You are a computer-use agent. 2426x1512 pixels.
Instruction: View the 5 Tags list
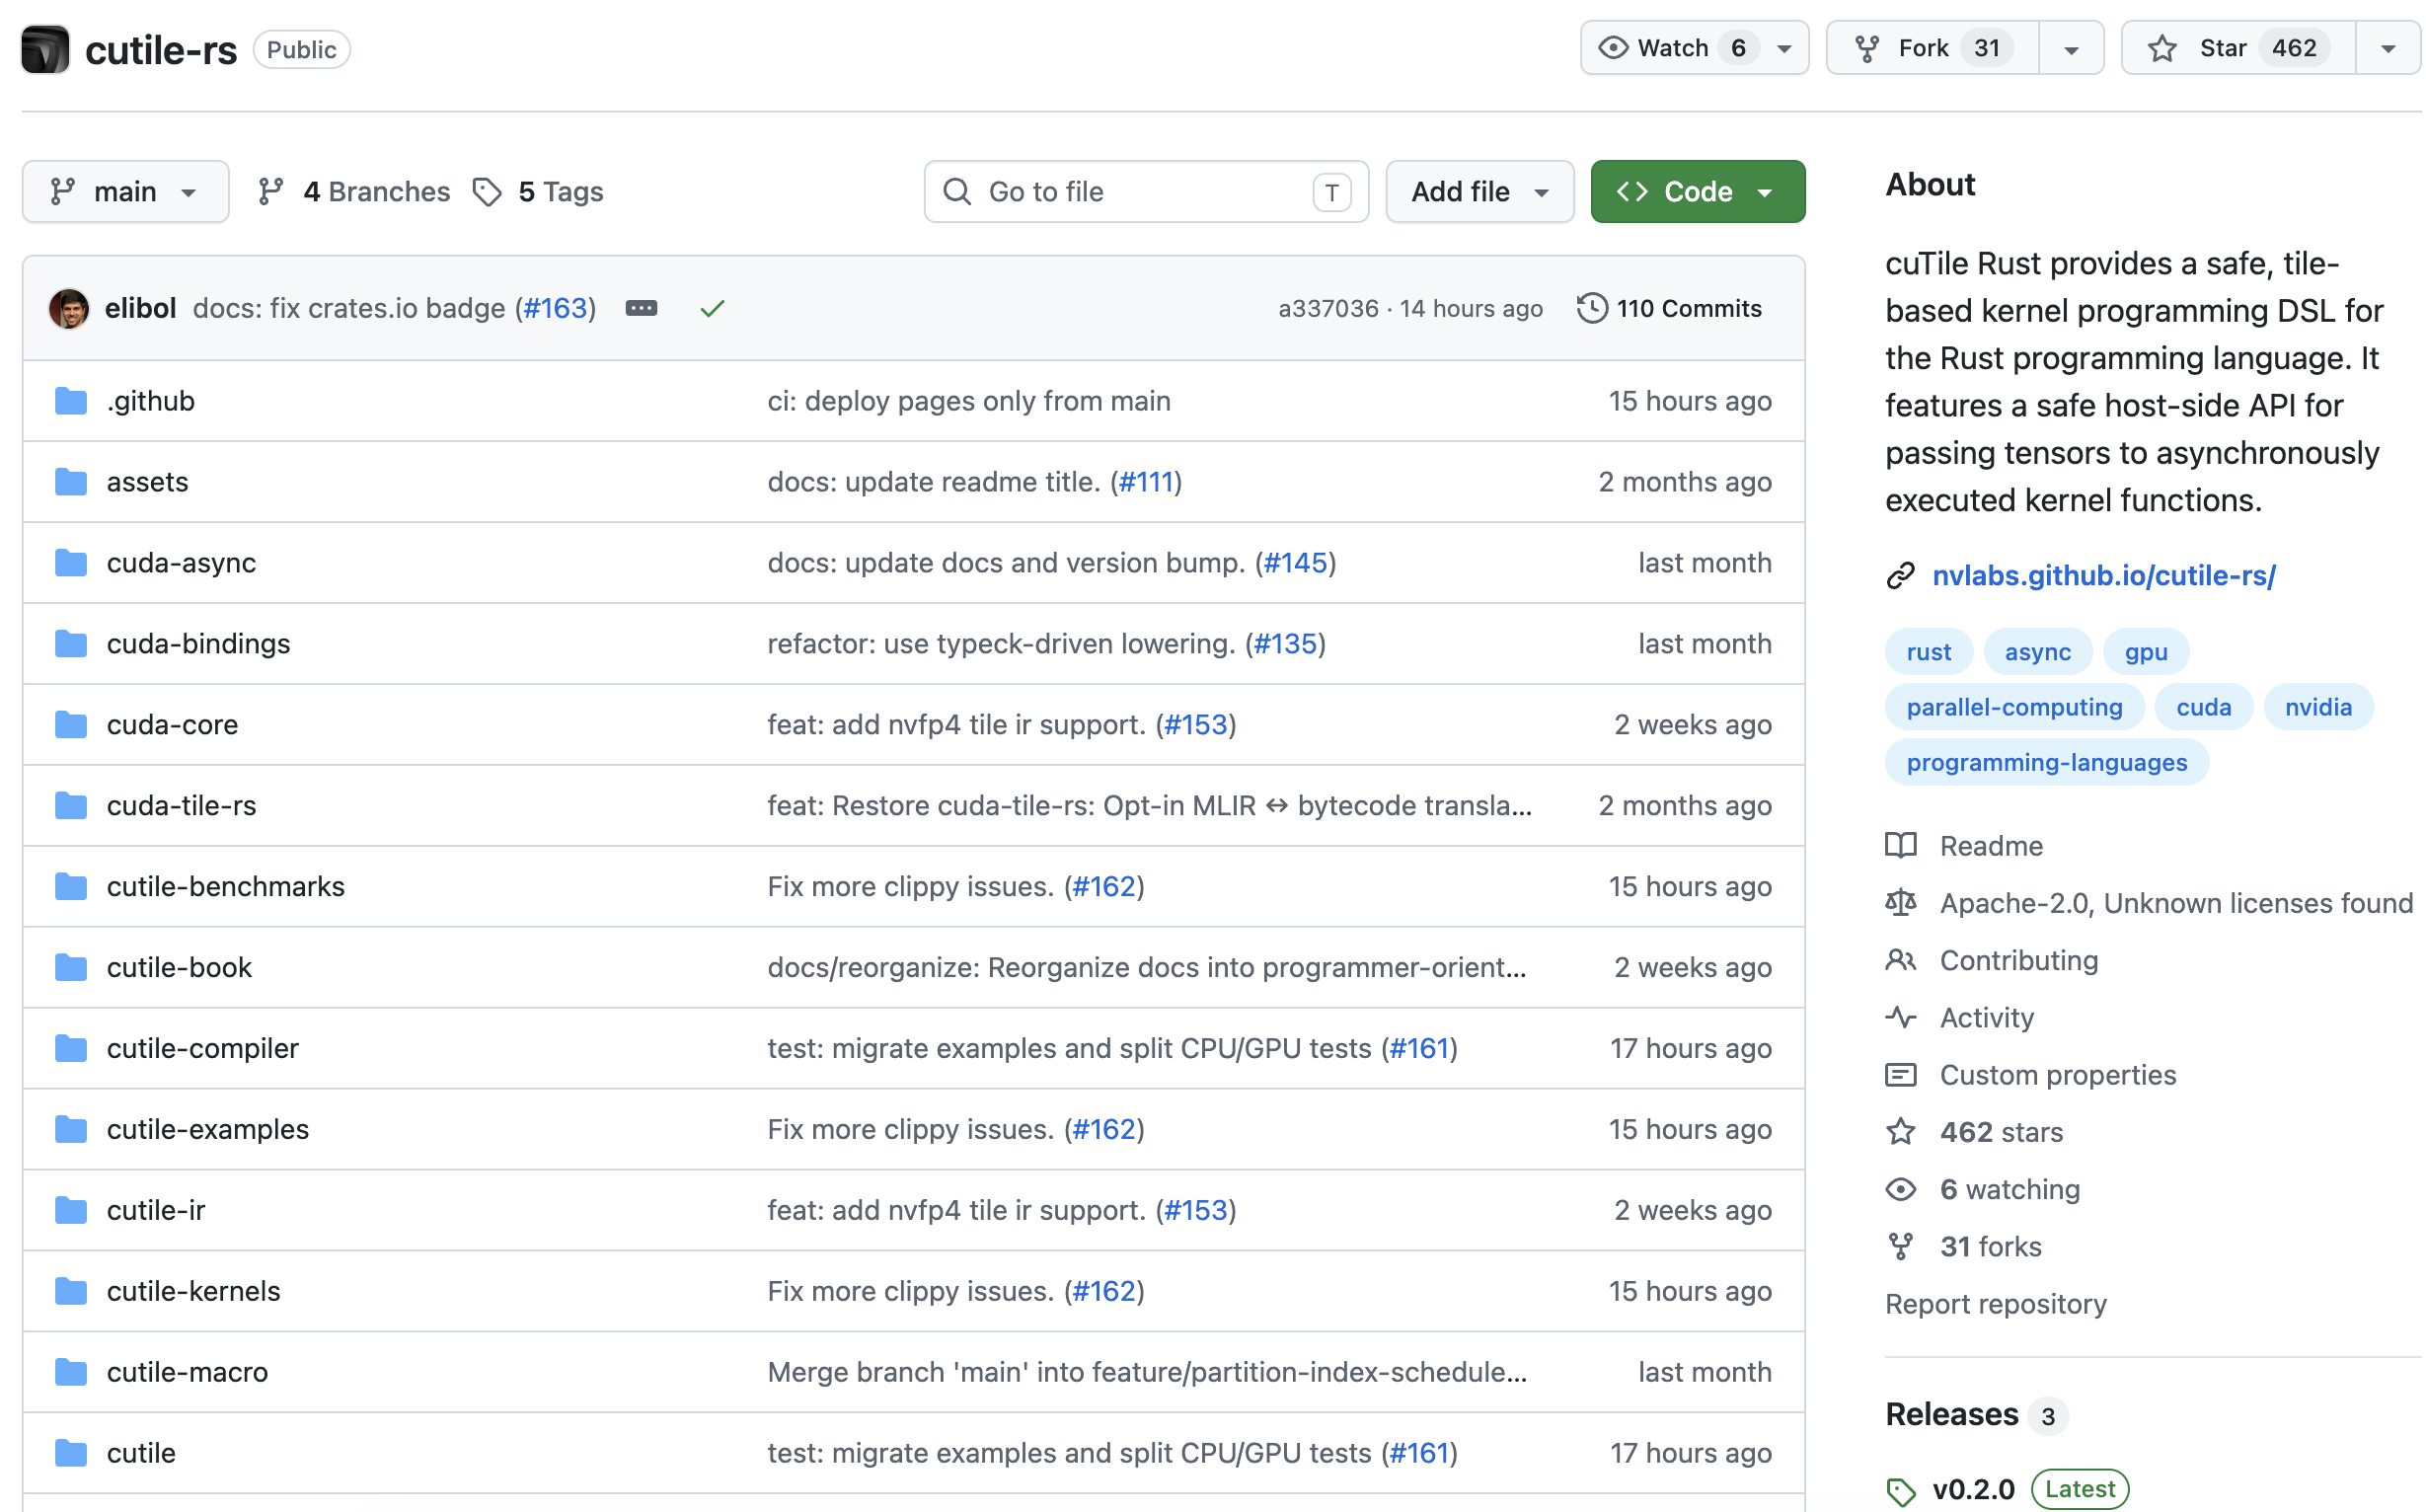538,192
